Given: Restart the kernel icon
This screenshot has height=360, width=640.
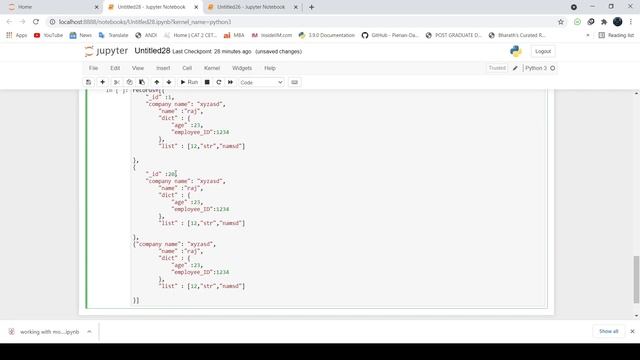Looking at the screenshot, I should coord(219,82).
